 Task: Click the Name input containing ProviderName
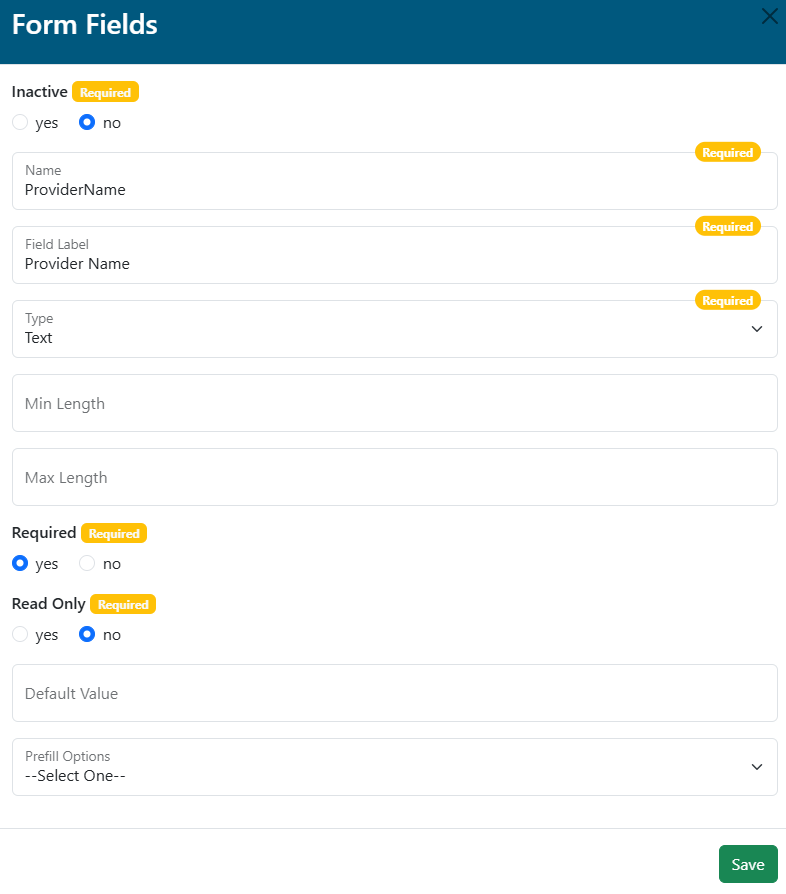(394, 188)
